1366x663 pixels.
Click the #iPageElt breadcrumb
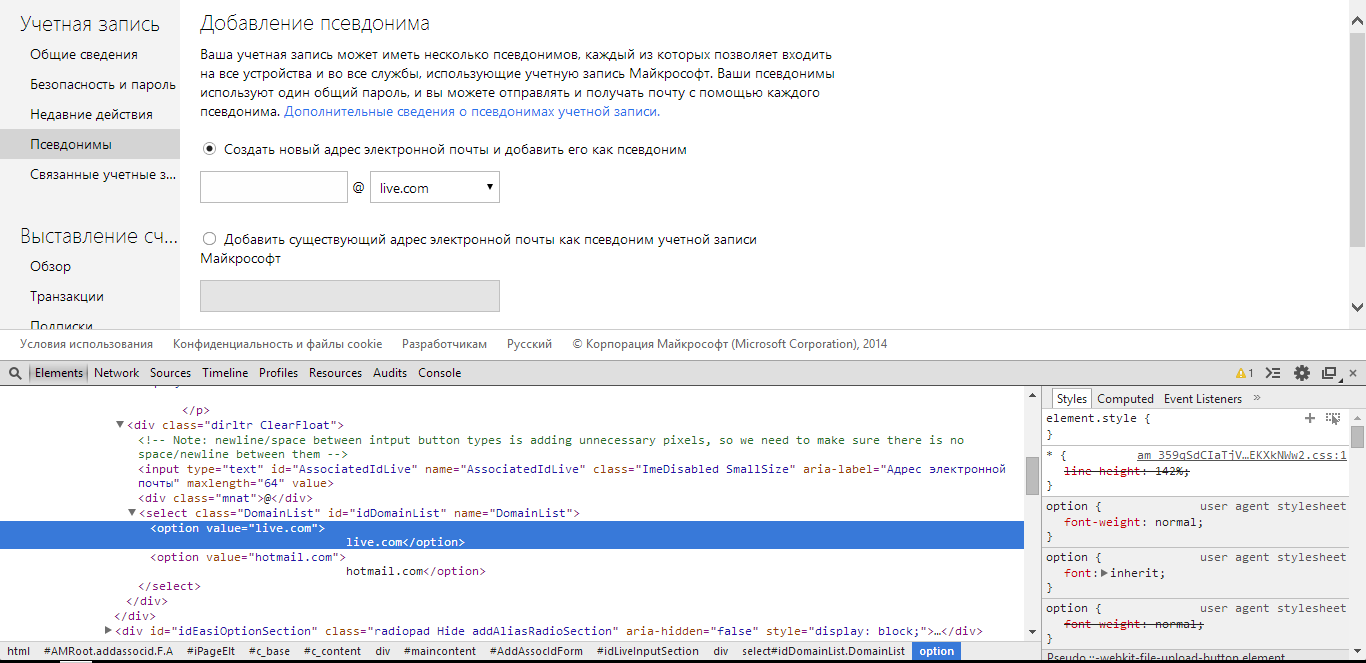211,651
